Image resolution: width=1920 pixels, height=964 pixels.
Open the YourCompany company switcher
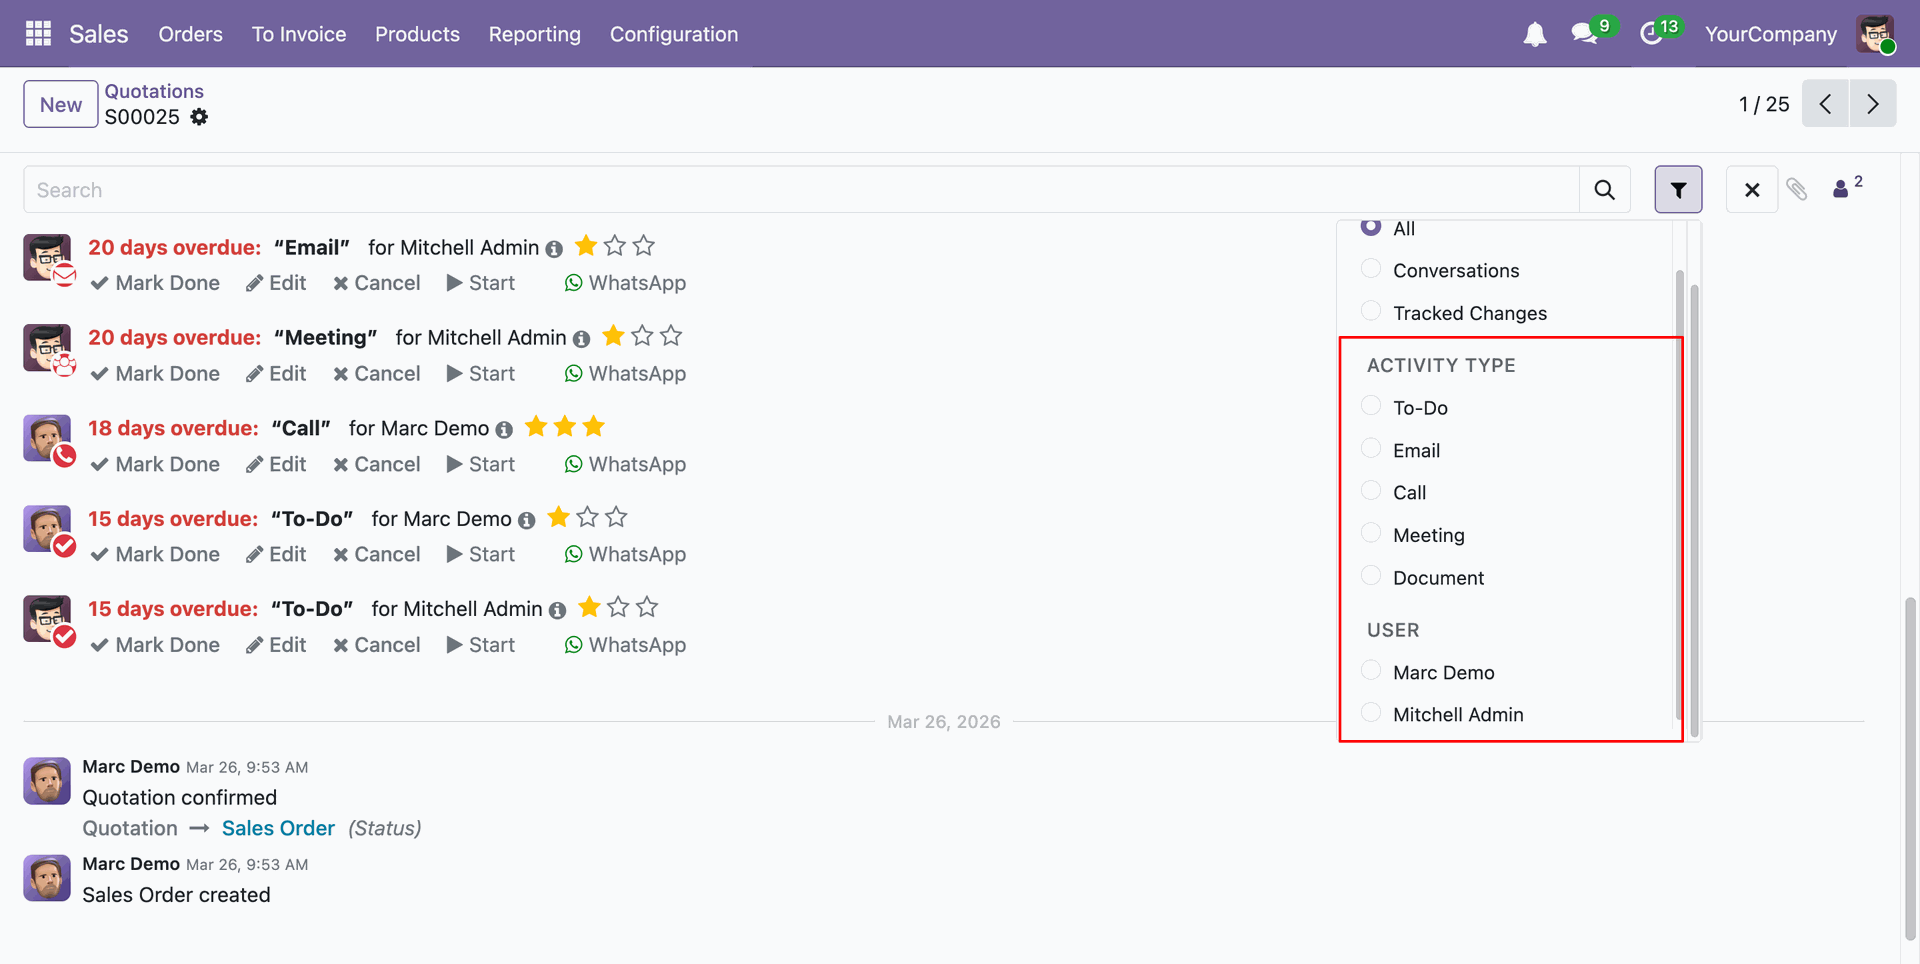point(1770,34)
